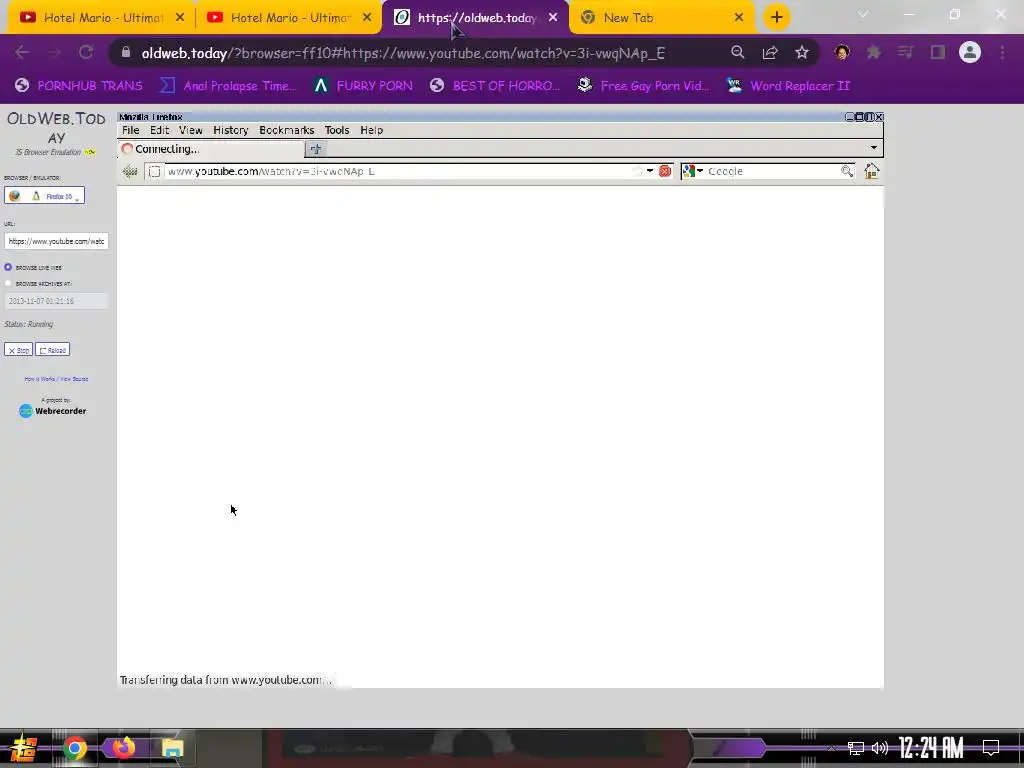
Task: Show hidden system tray icons chevron
Action: [x=831, y=748]
